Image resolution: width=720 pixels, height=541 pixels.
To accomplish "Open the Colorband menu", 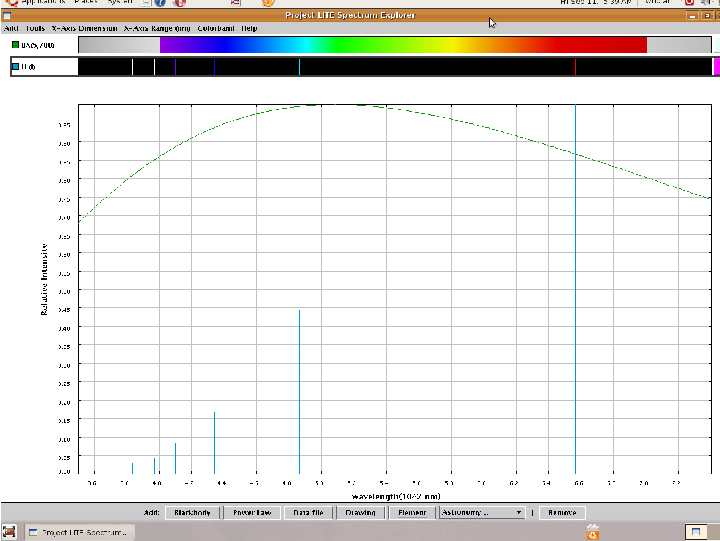I will point(215,28).
